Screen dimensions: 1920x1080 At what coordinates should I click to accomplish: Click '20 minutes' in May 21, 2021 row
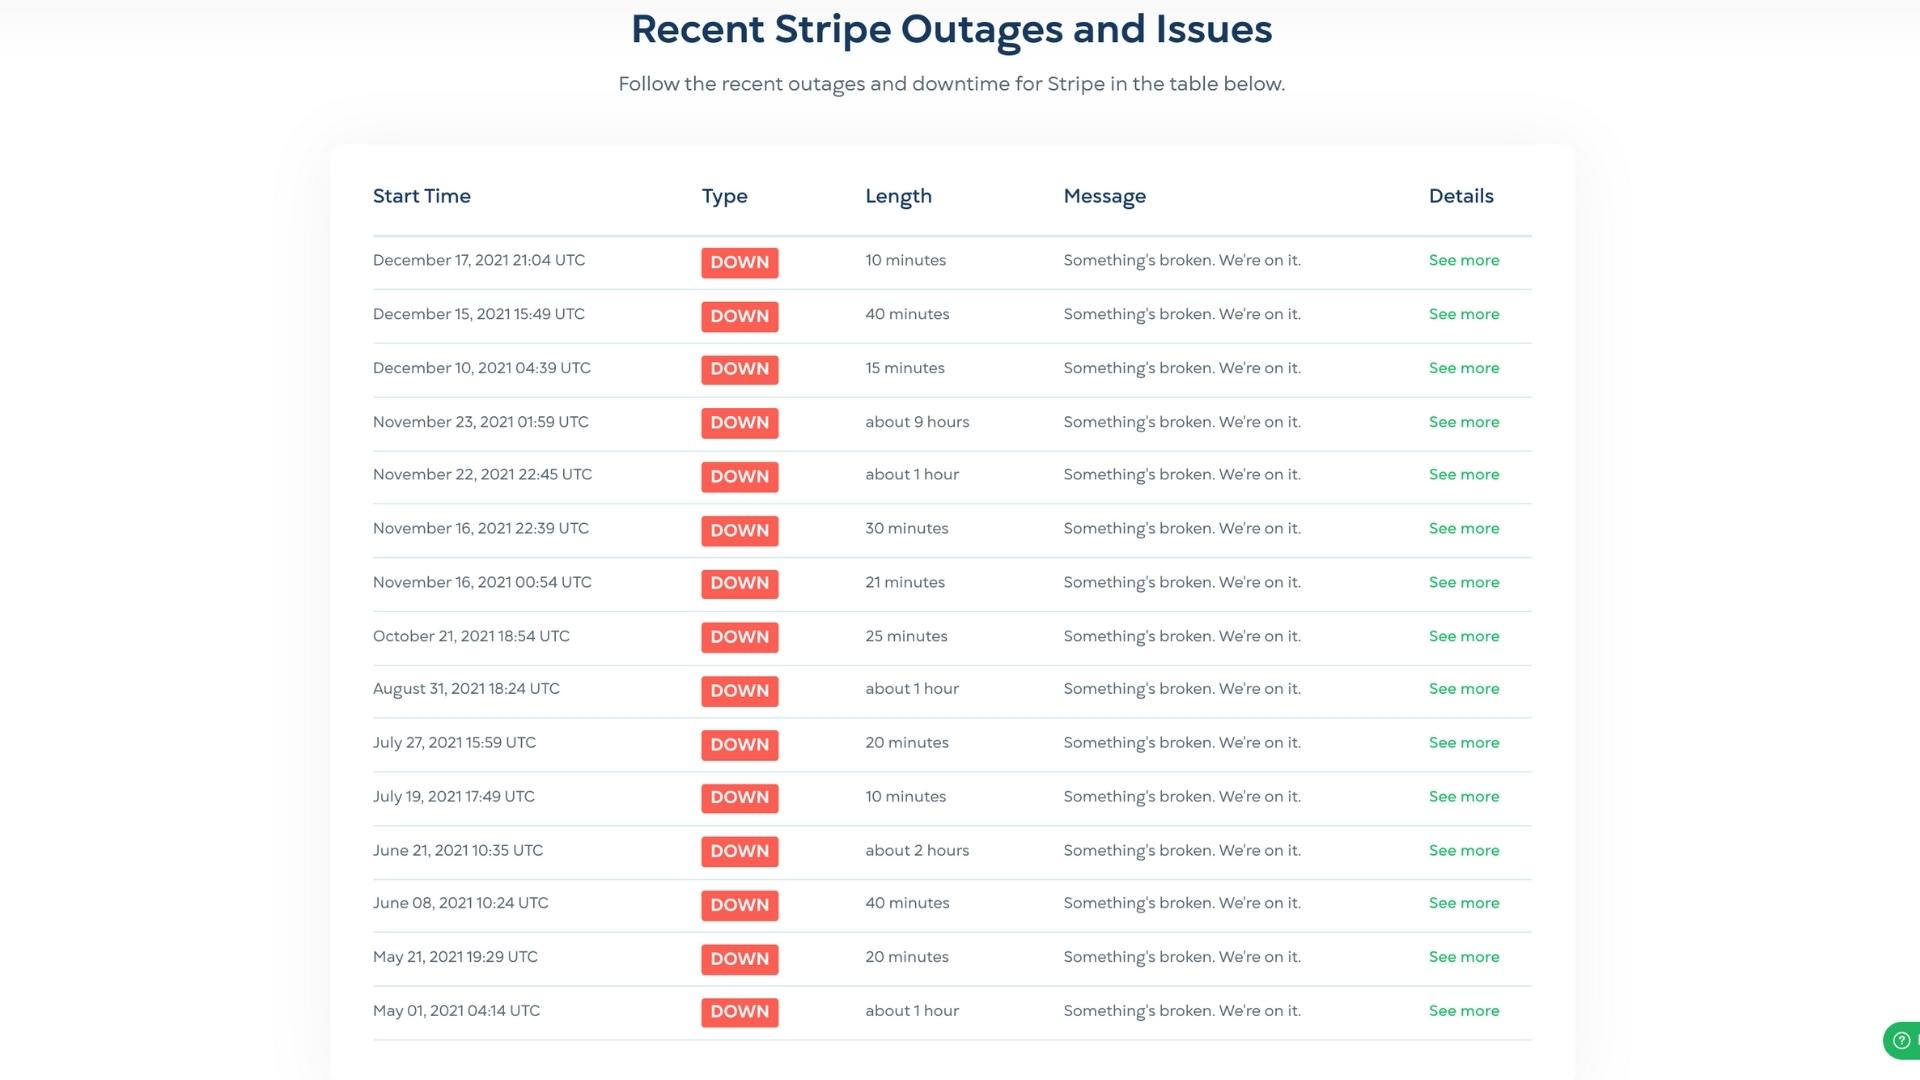907,957
